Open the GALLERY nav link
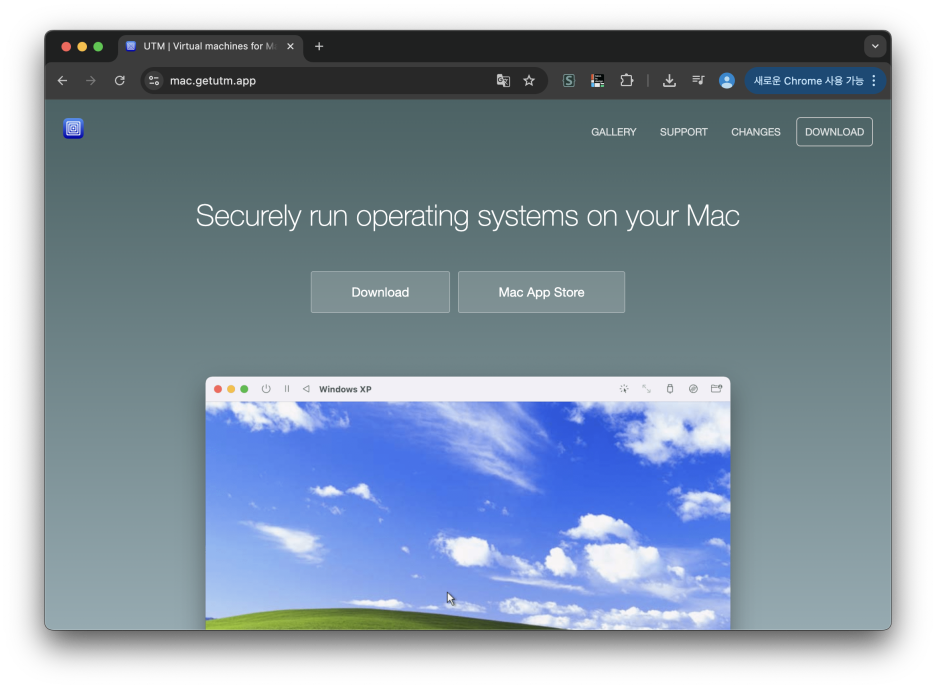The height and width of the screenshot is (689, 936). coord(614,132)
